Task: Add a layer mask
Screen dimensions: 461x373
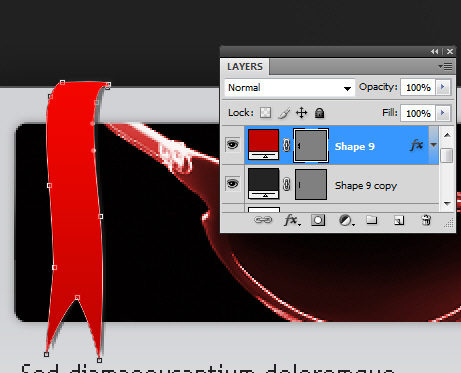Action: [318, 220]
